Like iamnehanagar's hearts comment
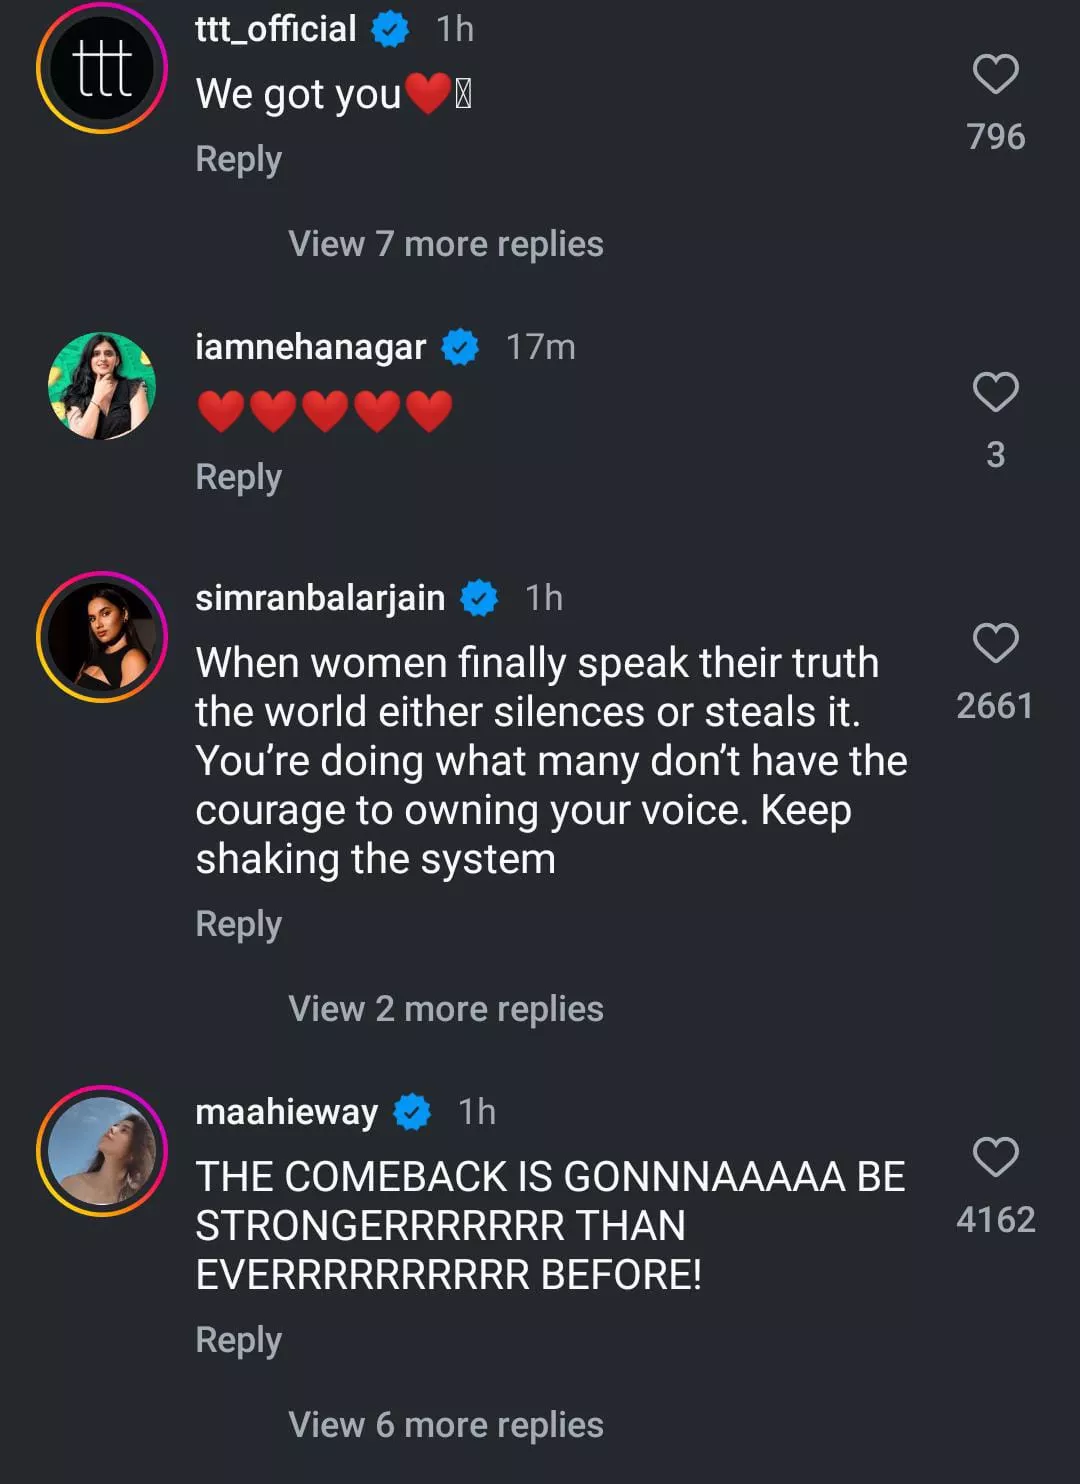The image size is (1080, 1484). 995,392
